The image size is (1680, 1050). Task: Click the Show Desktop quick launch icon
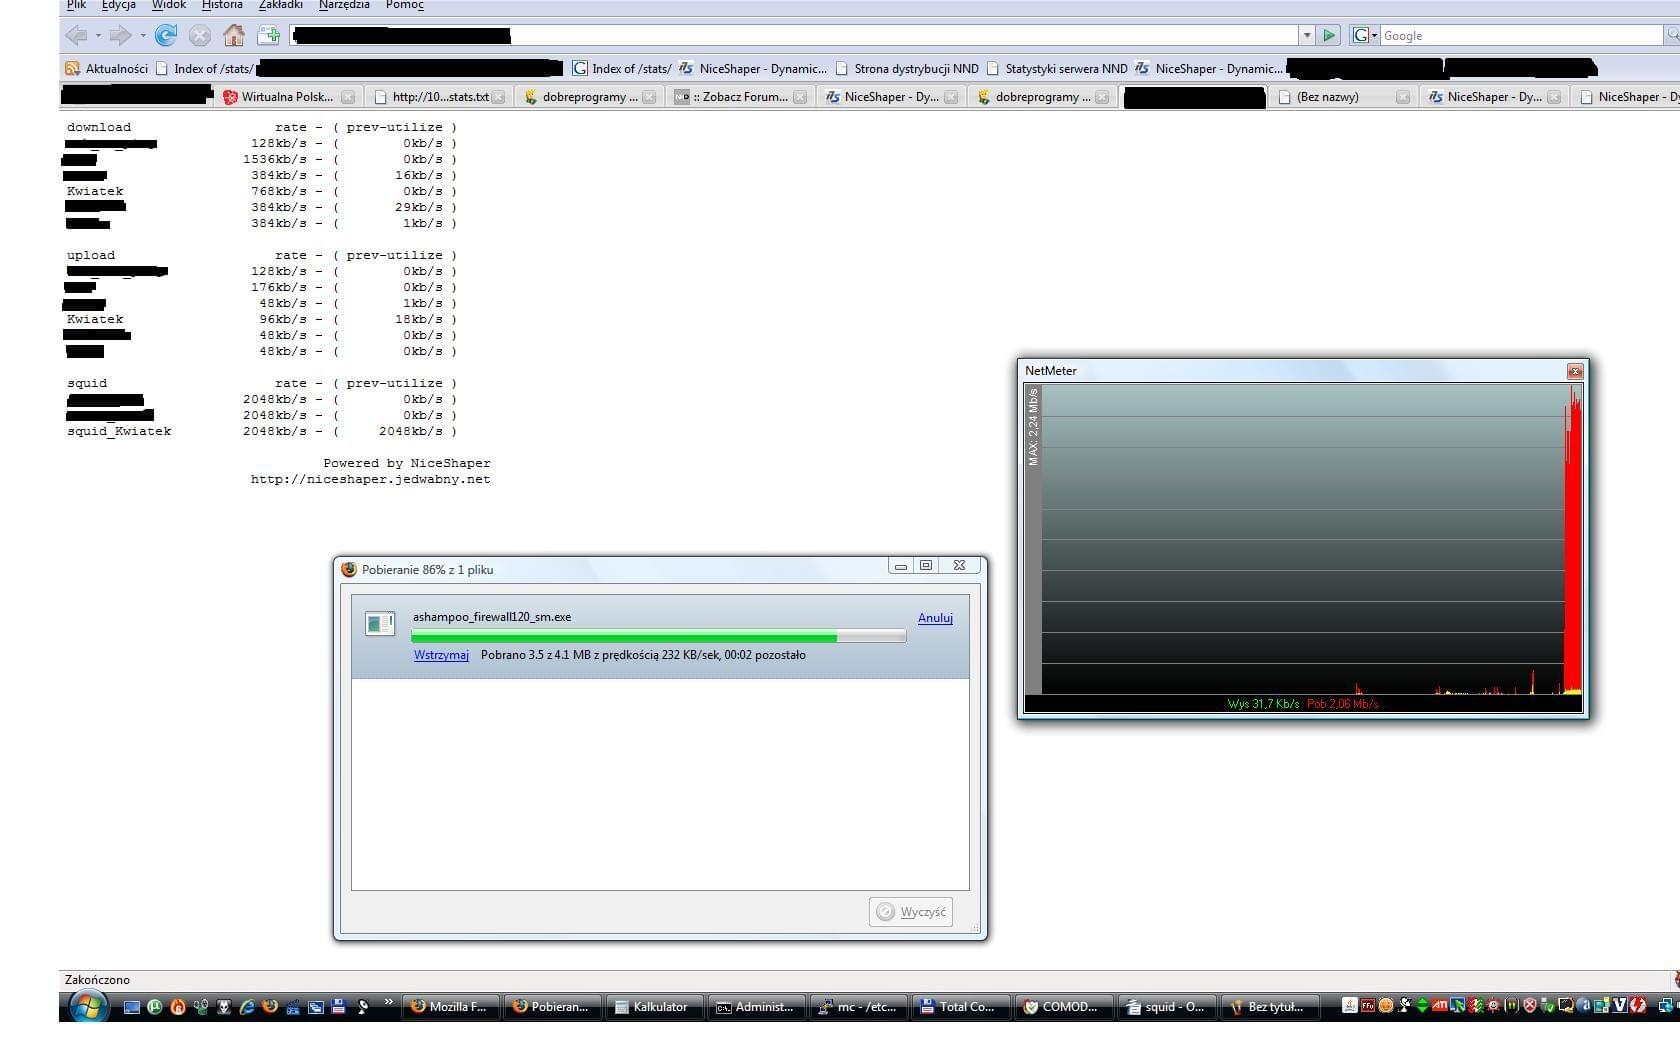(132, 1007)
